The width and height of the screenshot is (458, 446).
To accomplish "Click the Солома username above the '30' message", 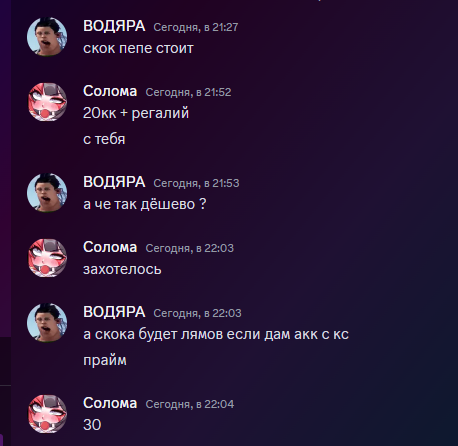I will coord(110,403).
